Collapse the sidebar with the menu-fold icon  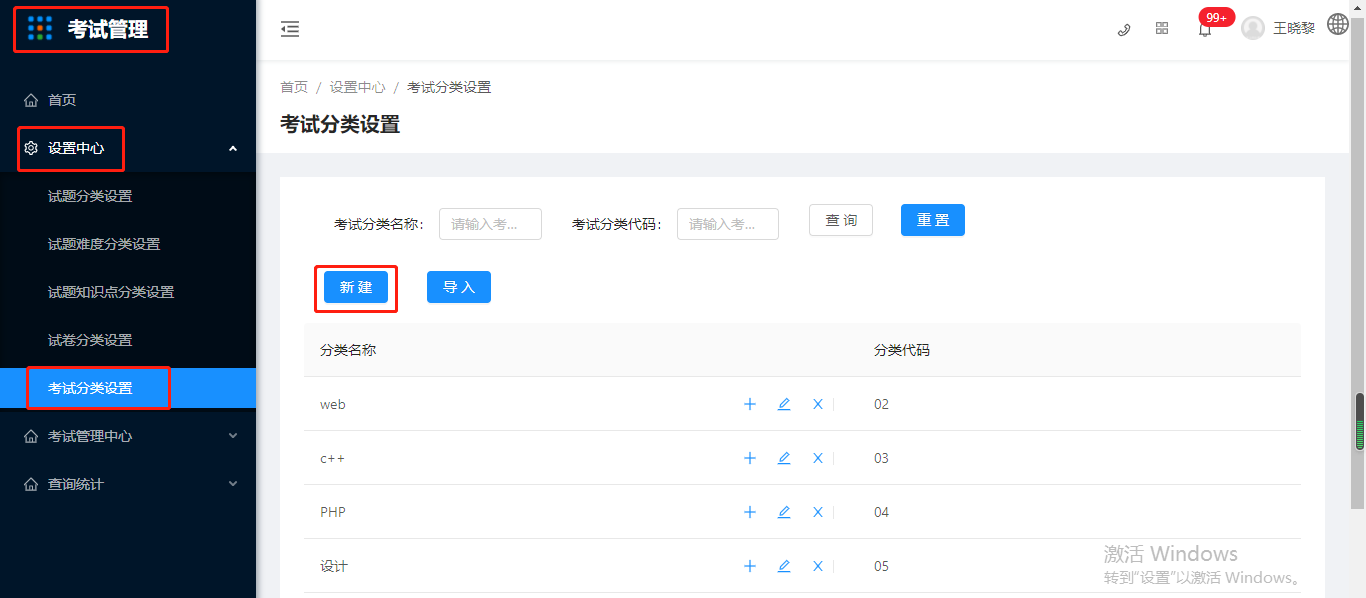pos(290,29)
